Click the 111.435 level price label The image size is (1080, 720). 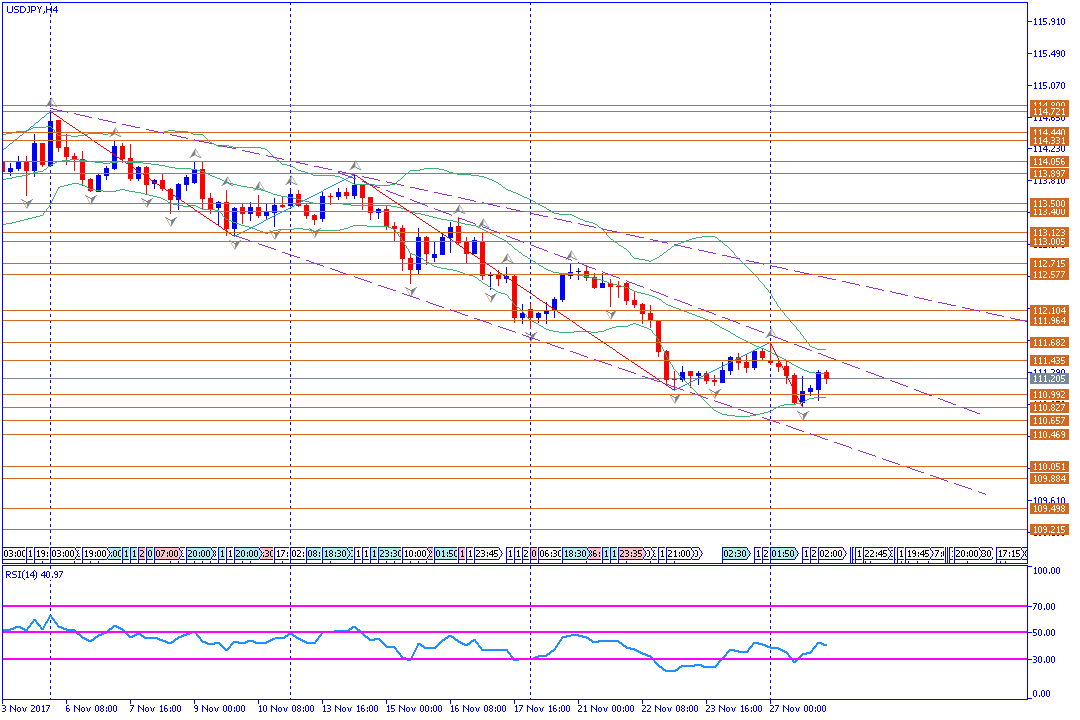click(x=1048, y=360)
